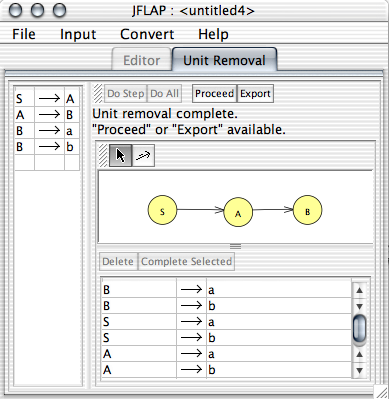
Task: Select the B → a row in bottom table
Action: coord(226,290)
